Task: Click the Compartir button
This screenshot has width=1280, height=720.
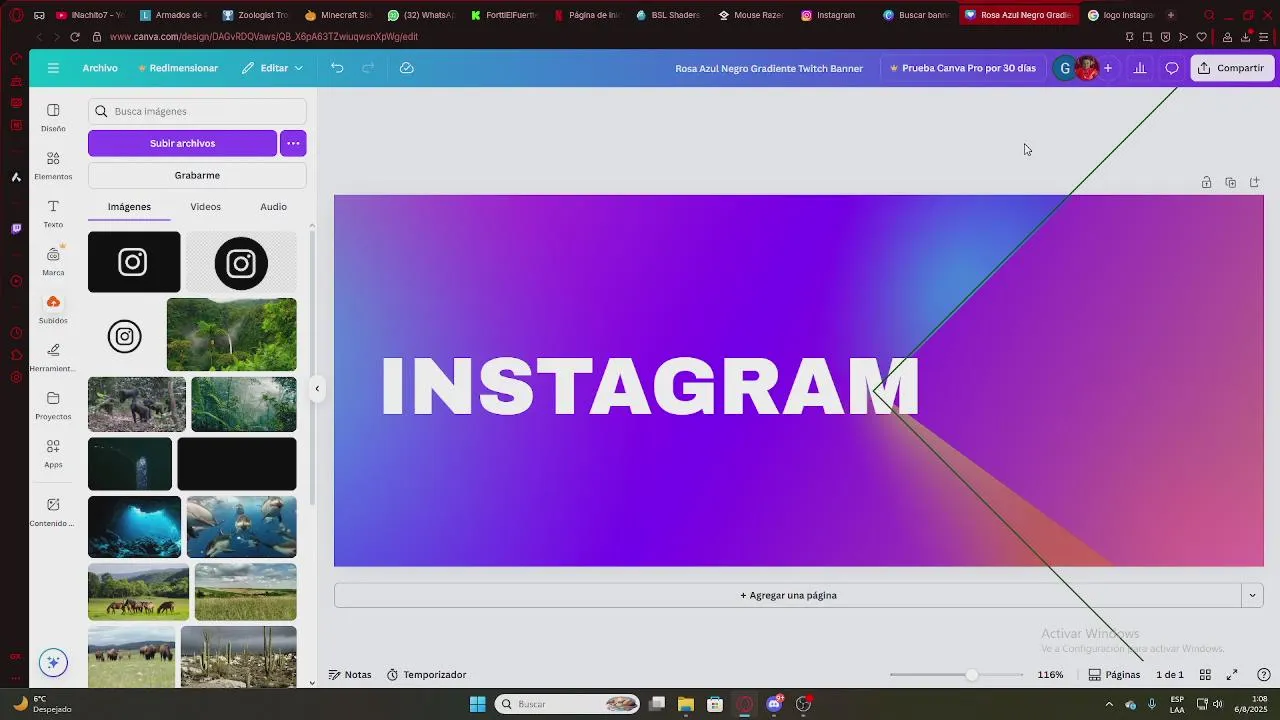Action: [1231, 68]
